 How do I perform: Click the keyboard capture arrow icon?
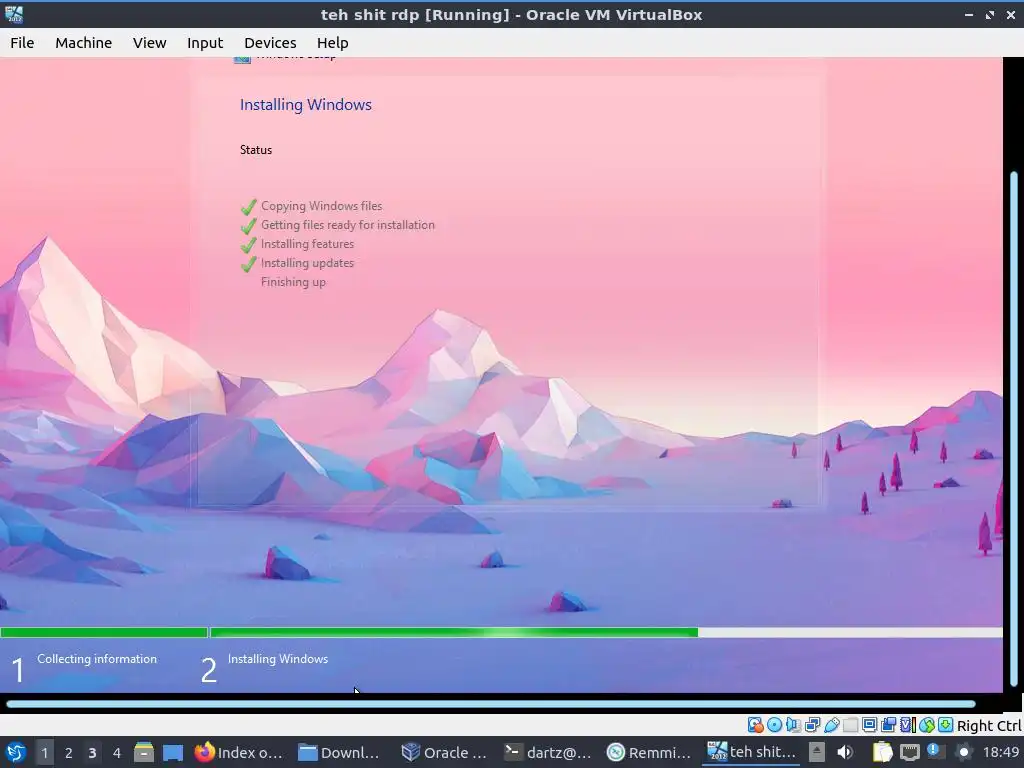point(945,725)
